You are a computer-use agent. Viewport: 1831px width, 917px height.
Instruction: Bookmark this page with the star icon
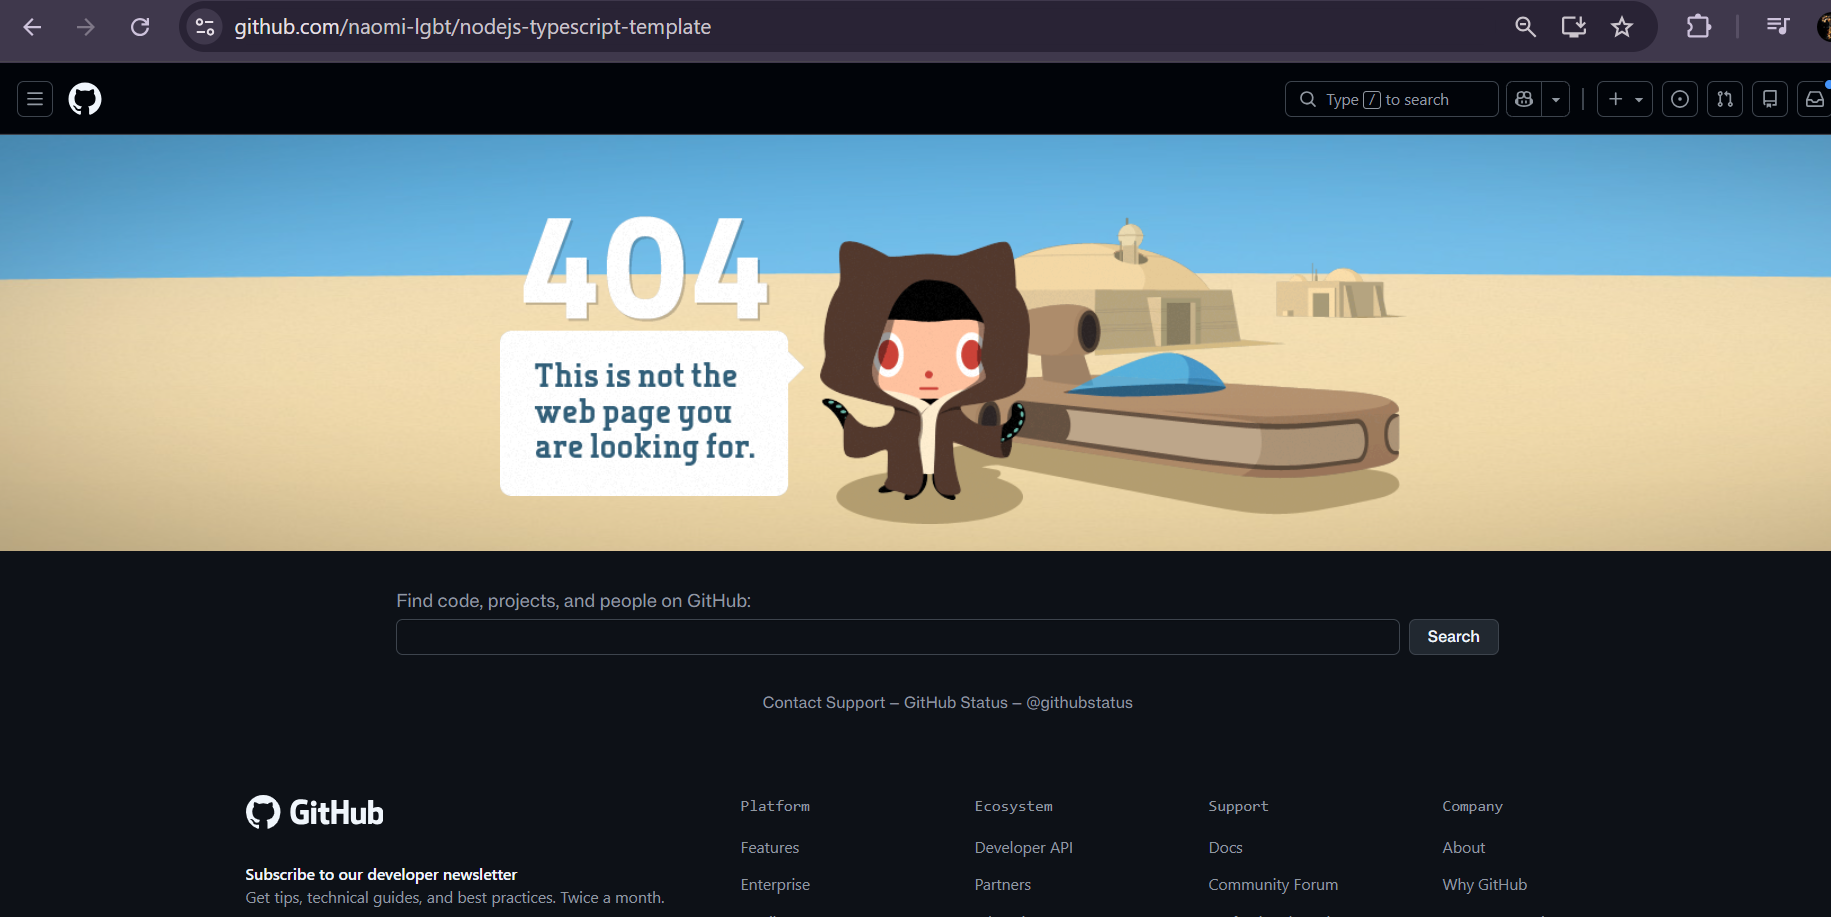(1622, 27)
